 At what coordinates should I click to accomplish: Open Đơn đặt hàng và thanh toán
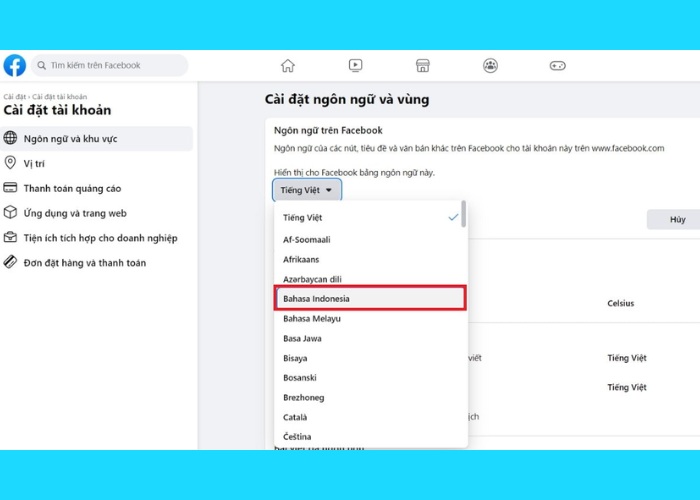tap(84, 263)
